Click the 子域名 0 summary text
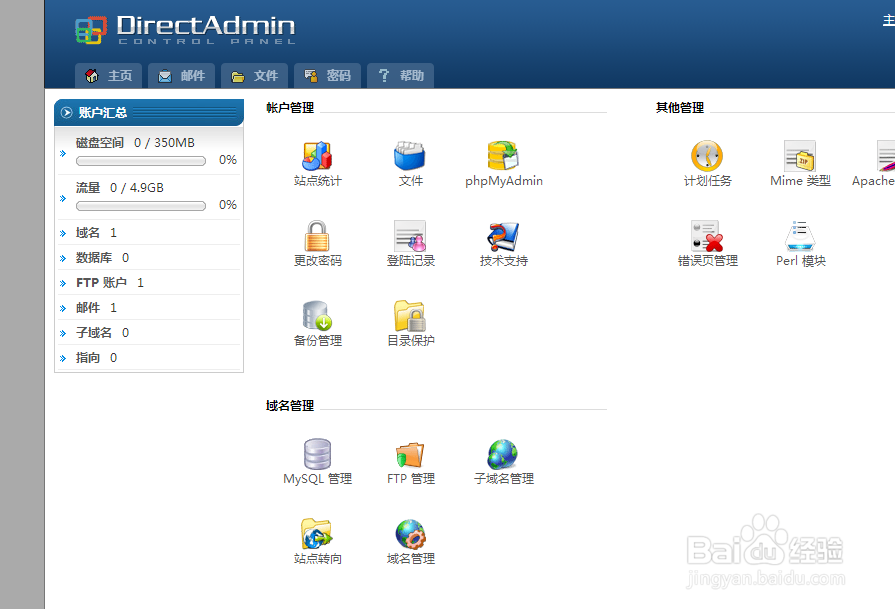 [103, 333]
